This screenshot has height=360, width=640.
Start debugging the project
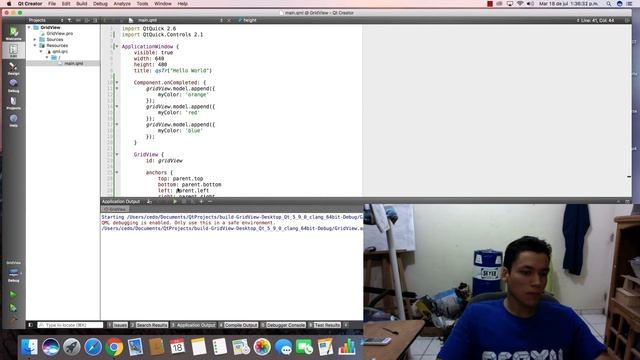[x=13, y=307]
